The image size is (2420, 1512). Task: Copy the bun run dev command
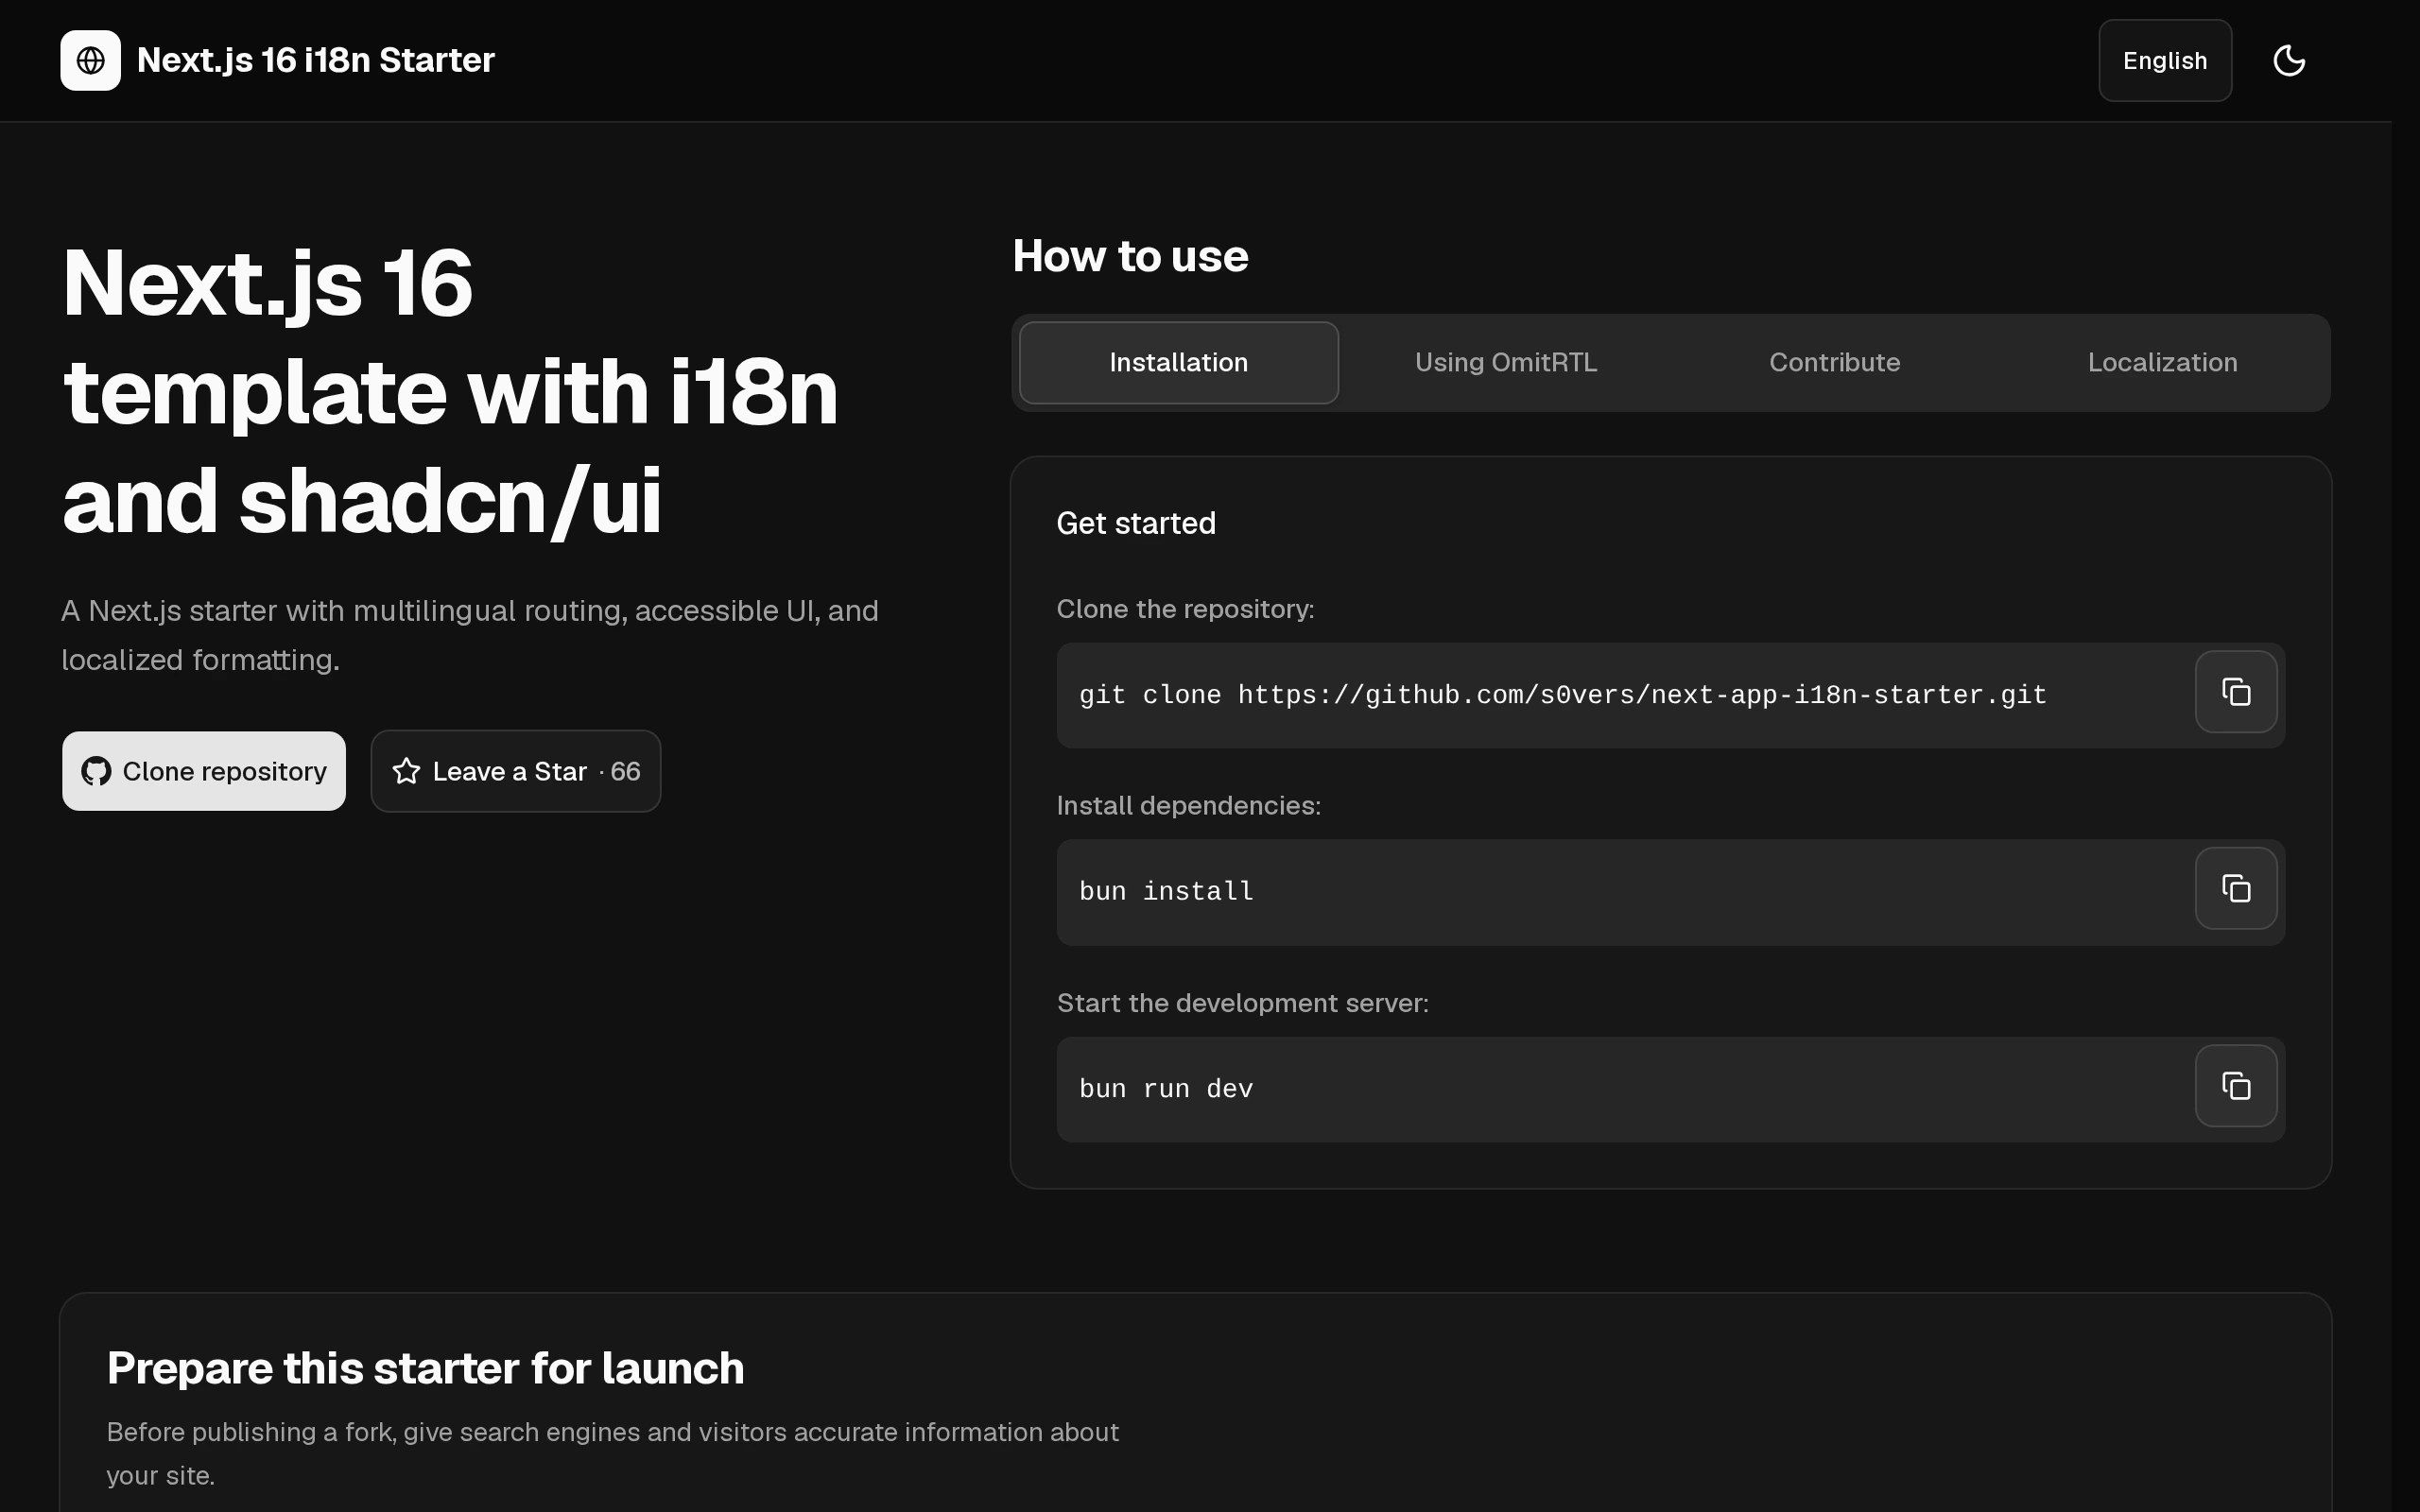(x=2236, y=1086)
